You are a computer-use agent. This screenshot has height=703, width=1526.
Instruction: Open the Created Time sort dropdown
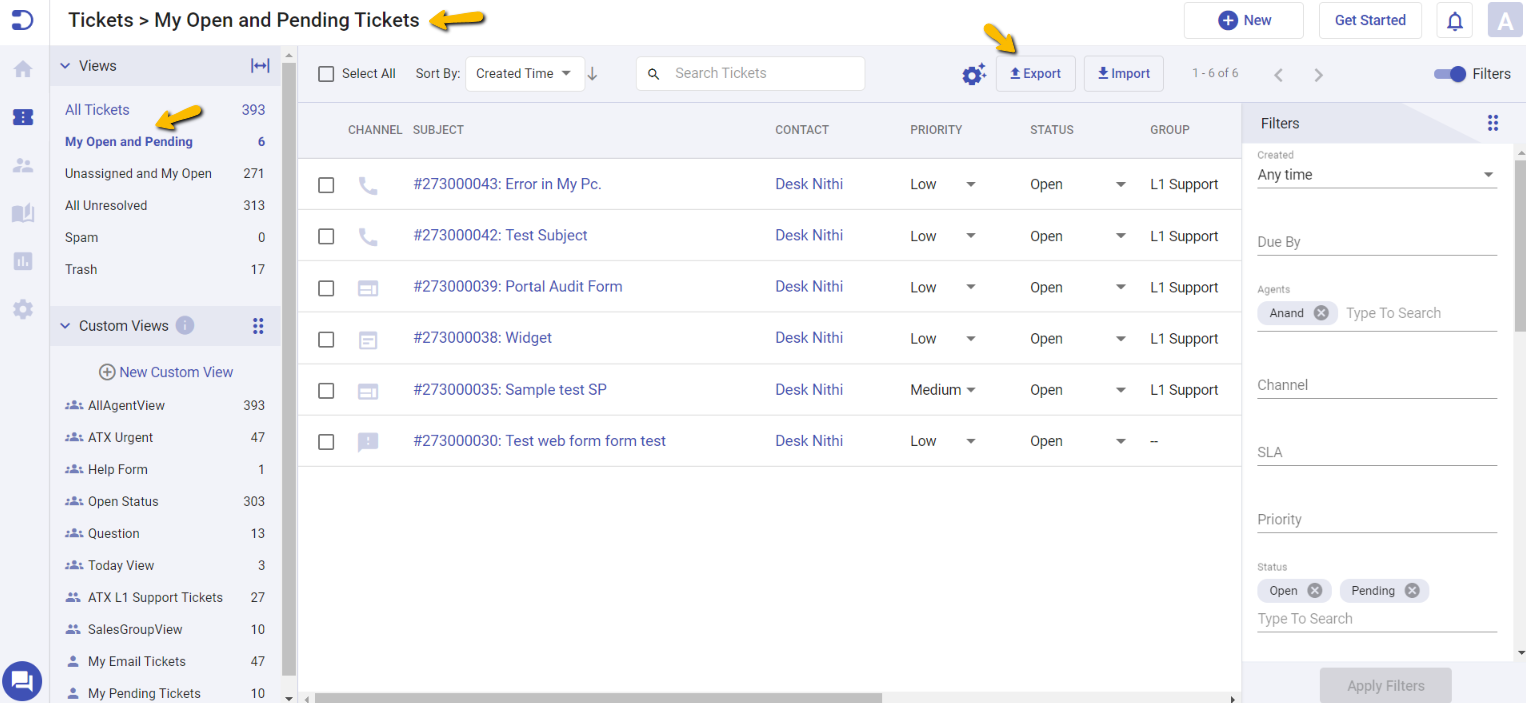(x=524, y=73)
